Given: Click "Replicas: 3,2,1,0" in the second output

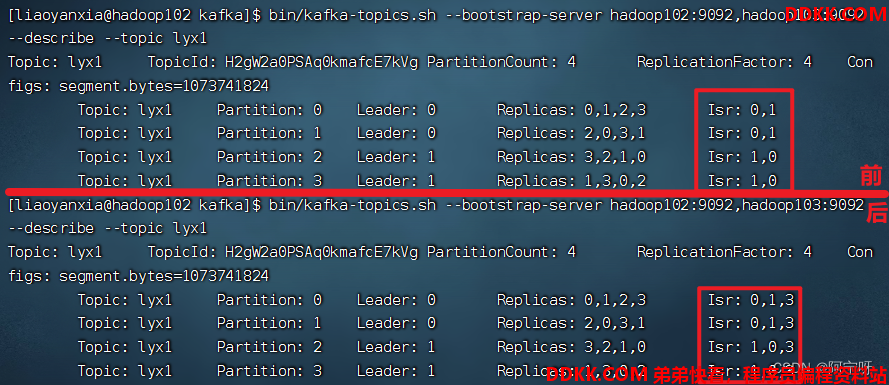Looking at the screenshot, I should [x=572, y=347].
